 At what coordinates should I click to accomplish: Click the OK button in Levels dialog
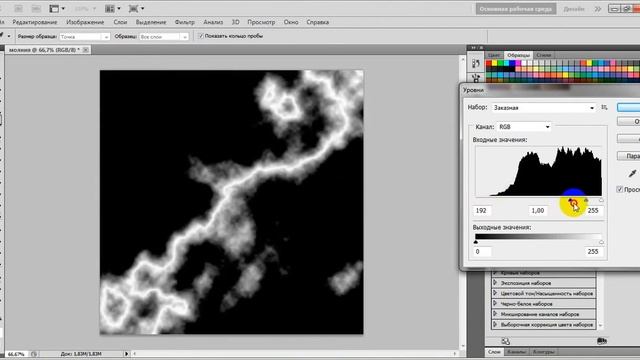click(629, 107)
